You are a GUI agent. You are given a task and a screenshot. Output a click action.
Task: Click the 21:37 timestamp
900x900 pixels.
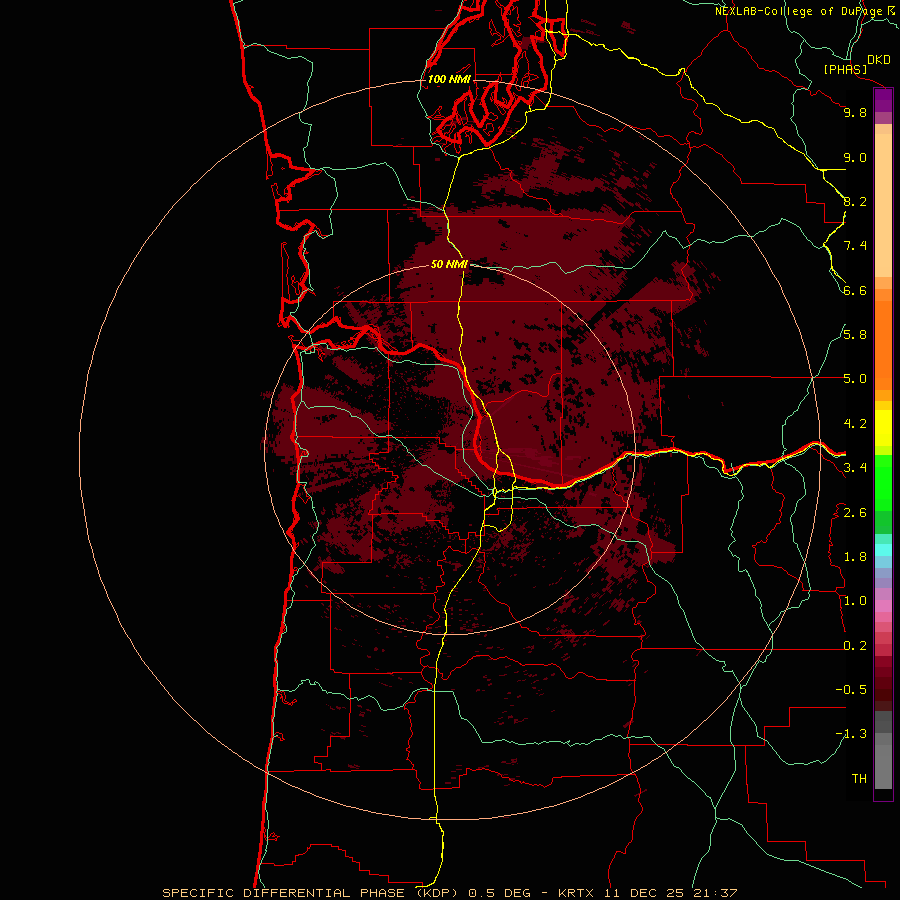[715, 893]
